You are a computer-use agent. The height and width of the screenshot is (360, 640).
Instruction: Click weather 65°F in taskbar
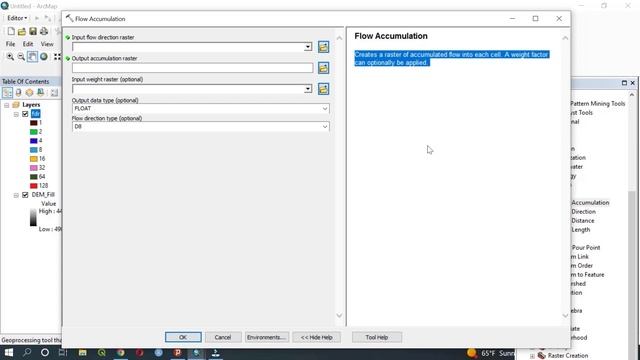[x=490, y=353]
